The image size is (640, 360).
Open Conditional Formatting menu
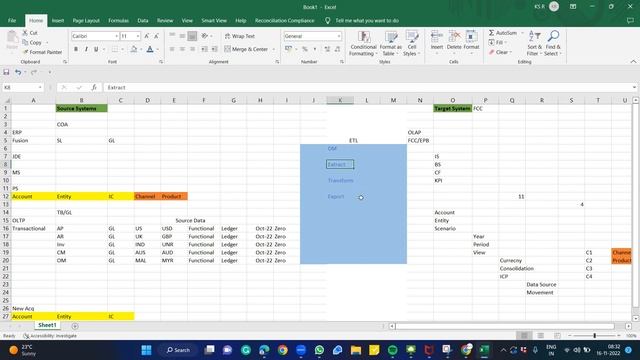[x=363, y=43]
